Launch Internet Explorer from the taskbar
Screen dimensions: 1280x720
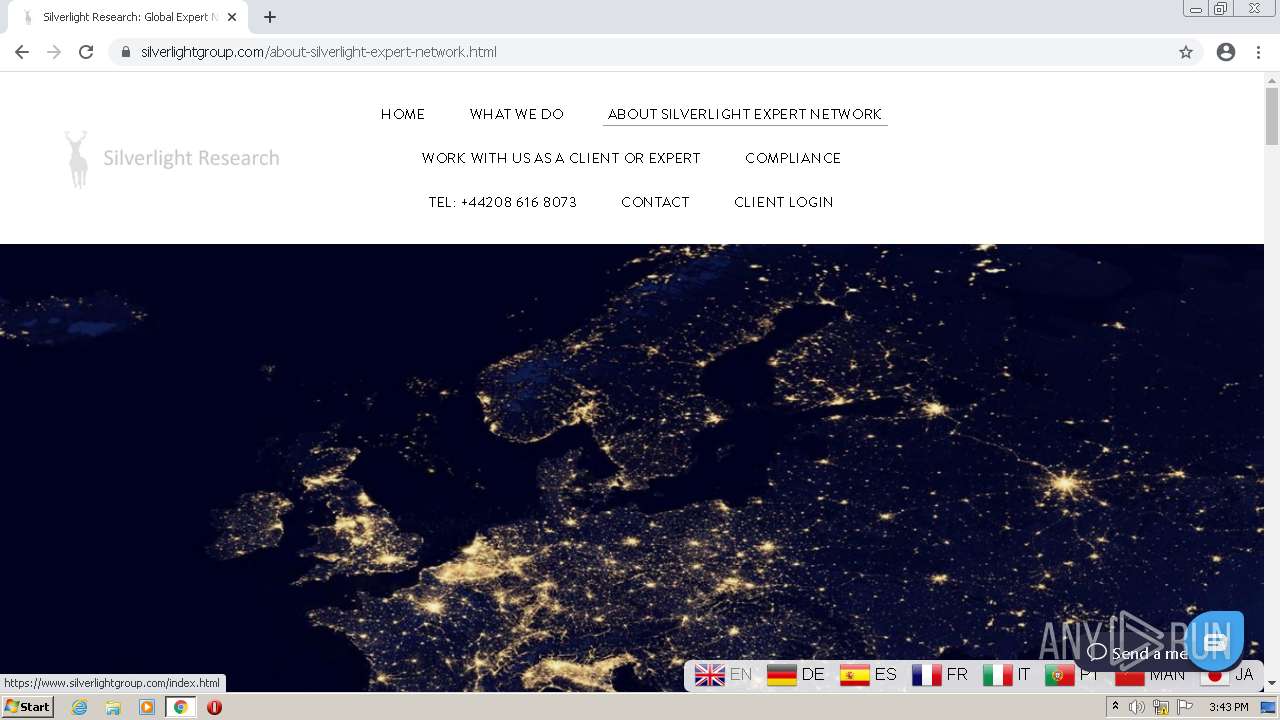[x=79, y=707]
